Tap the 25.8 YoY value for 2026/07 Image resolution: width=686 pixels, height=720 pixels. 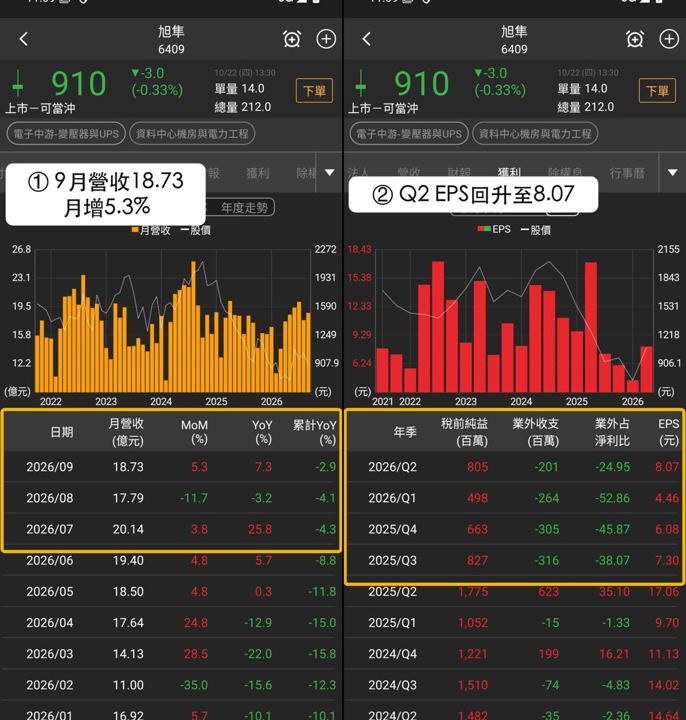[x=260, y=529]
